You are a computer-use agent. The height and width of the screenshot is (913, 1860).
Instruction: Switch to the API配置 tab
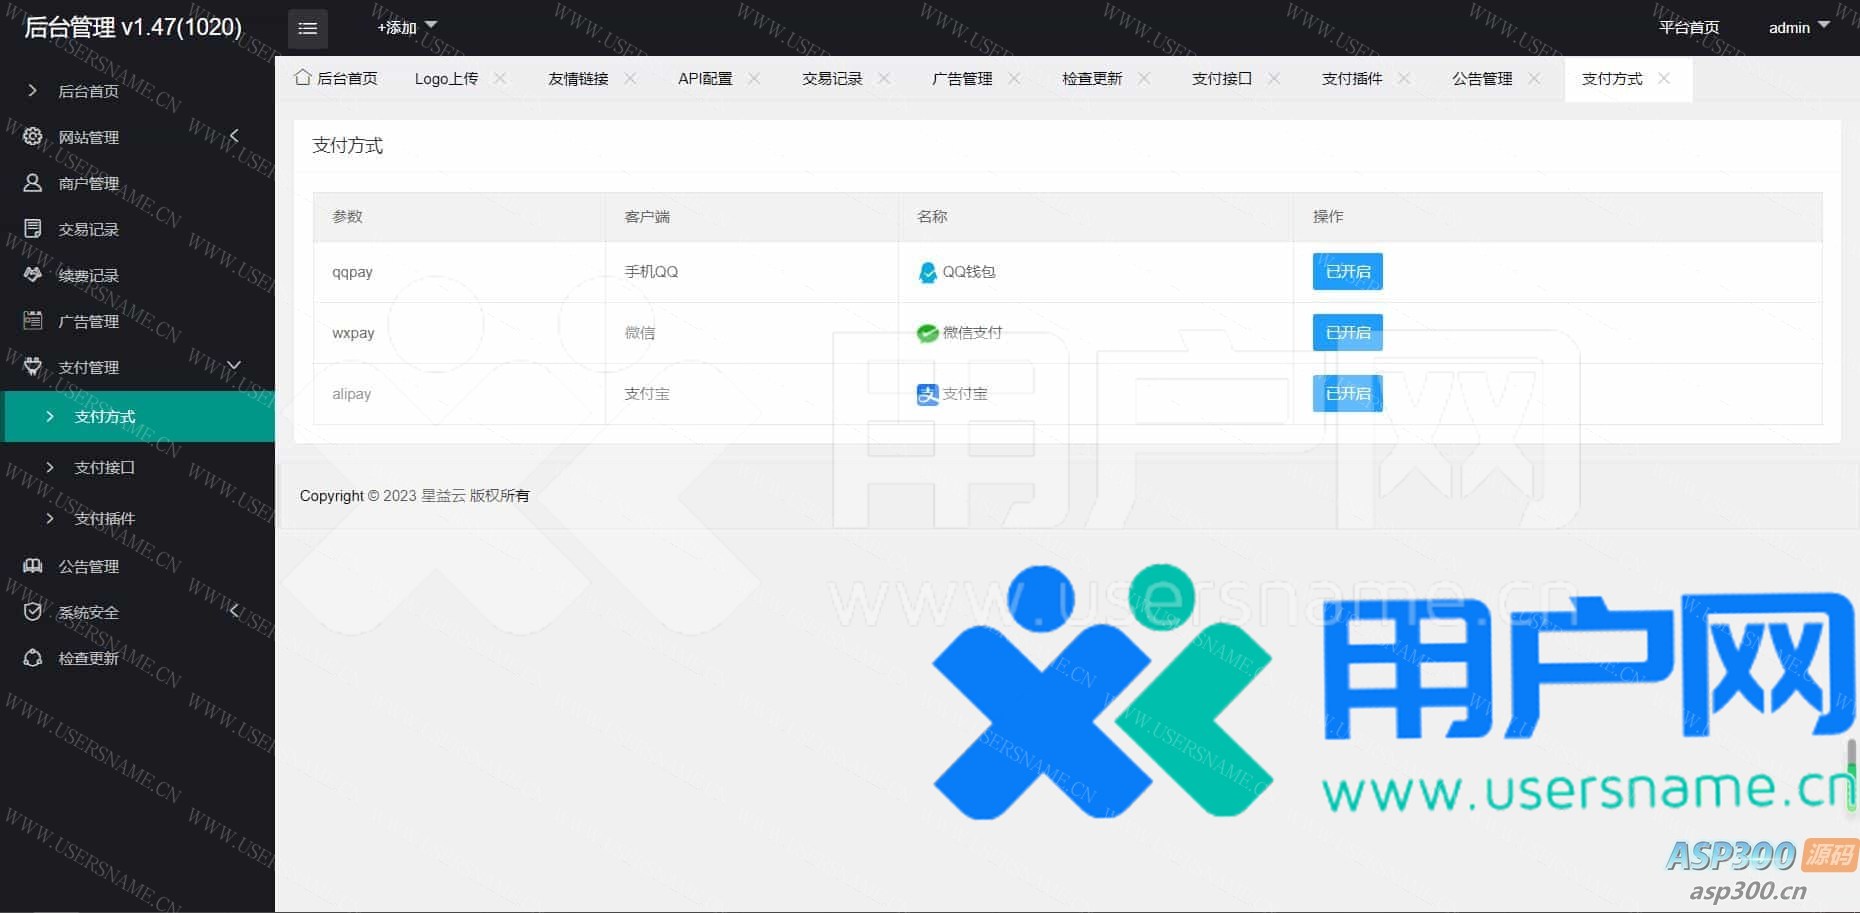coord(705,79)
